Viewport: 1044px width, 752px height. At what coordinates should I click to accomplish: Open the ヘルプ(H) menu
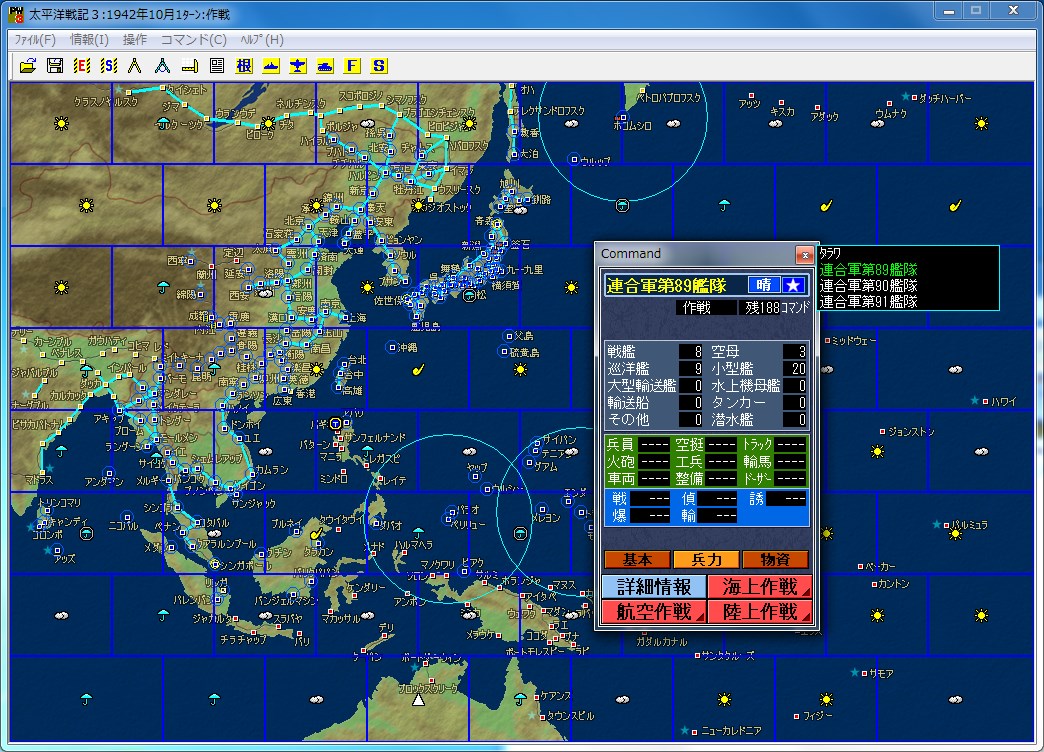(262, 40)
